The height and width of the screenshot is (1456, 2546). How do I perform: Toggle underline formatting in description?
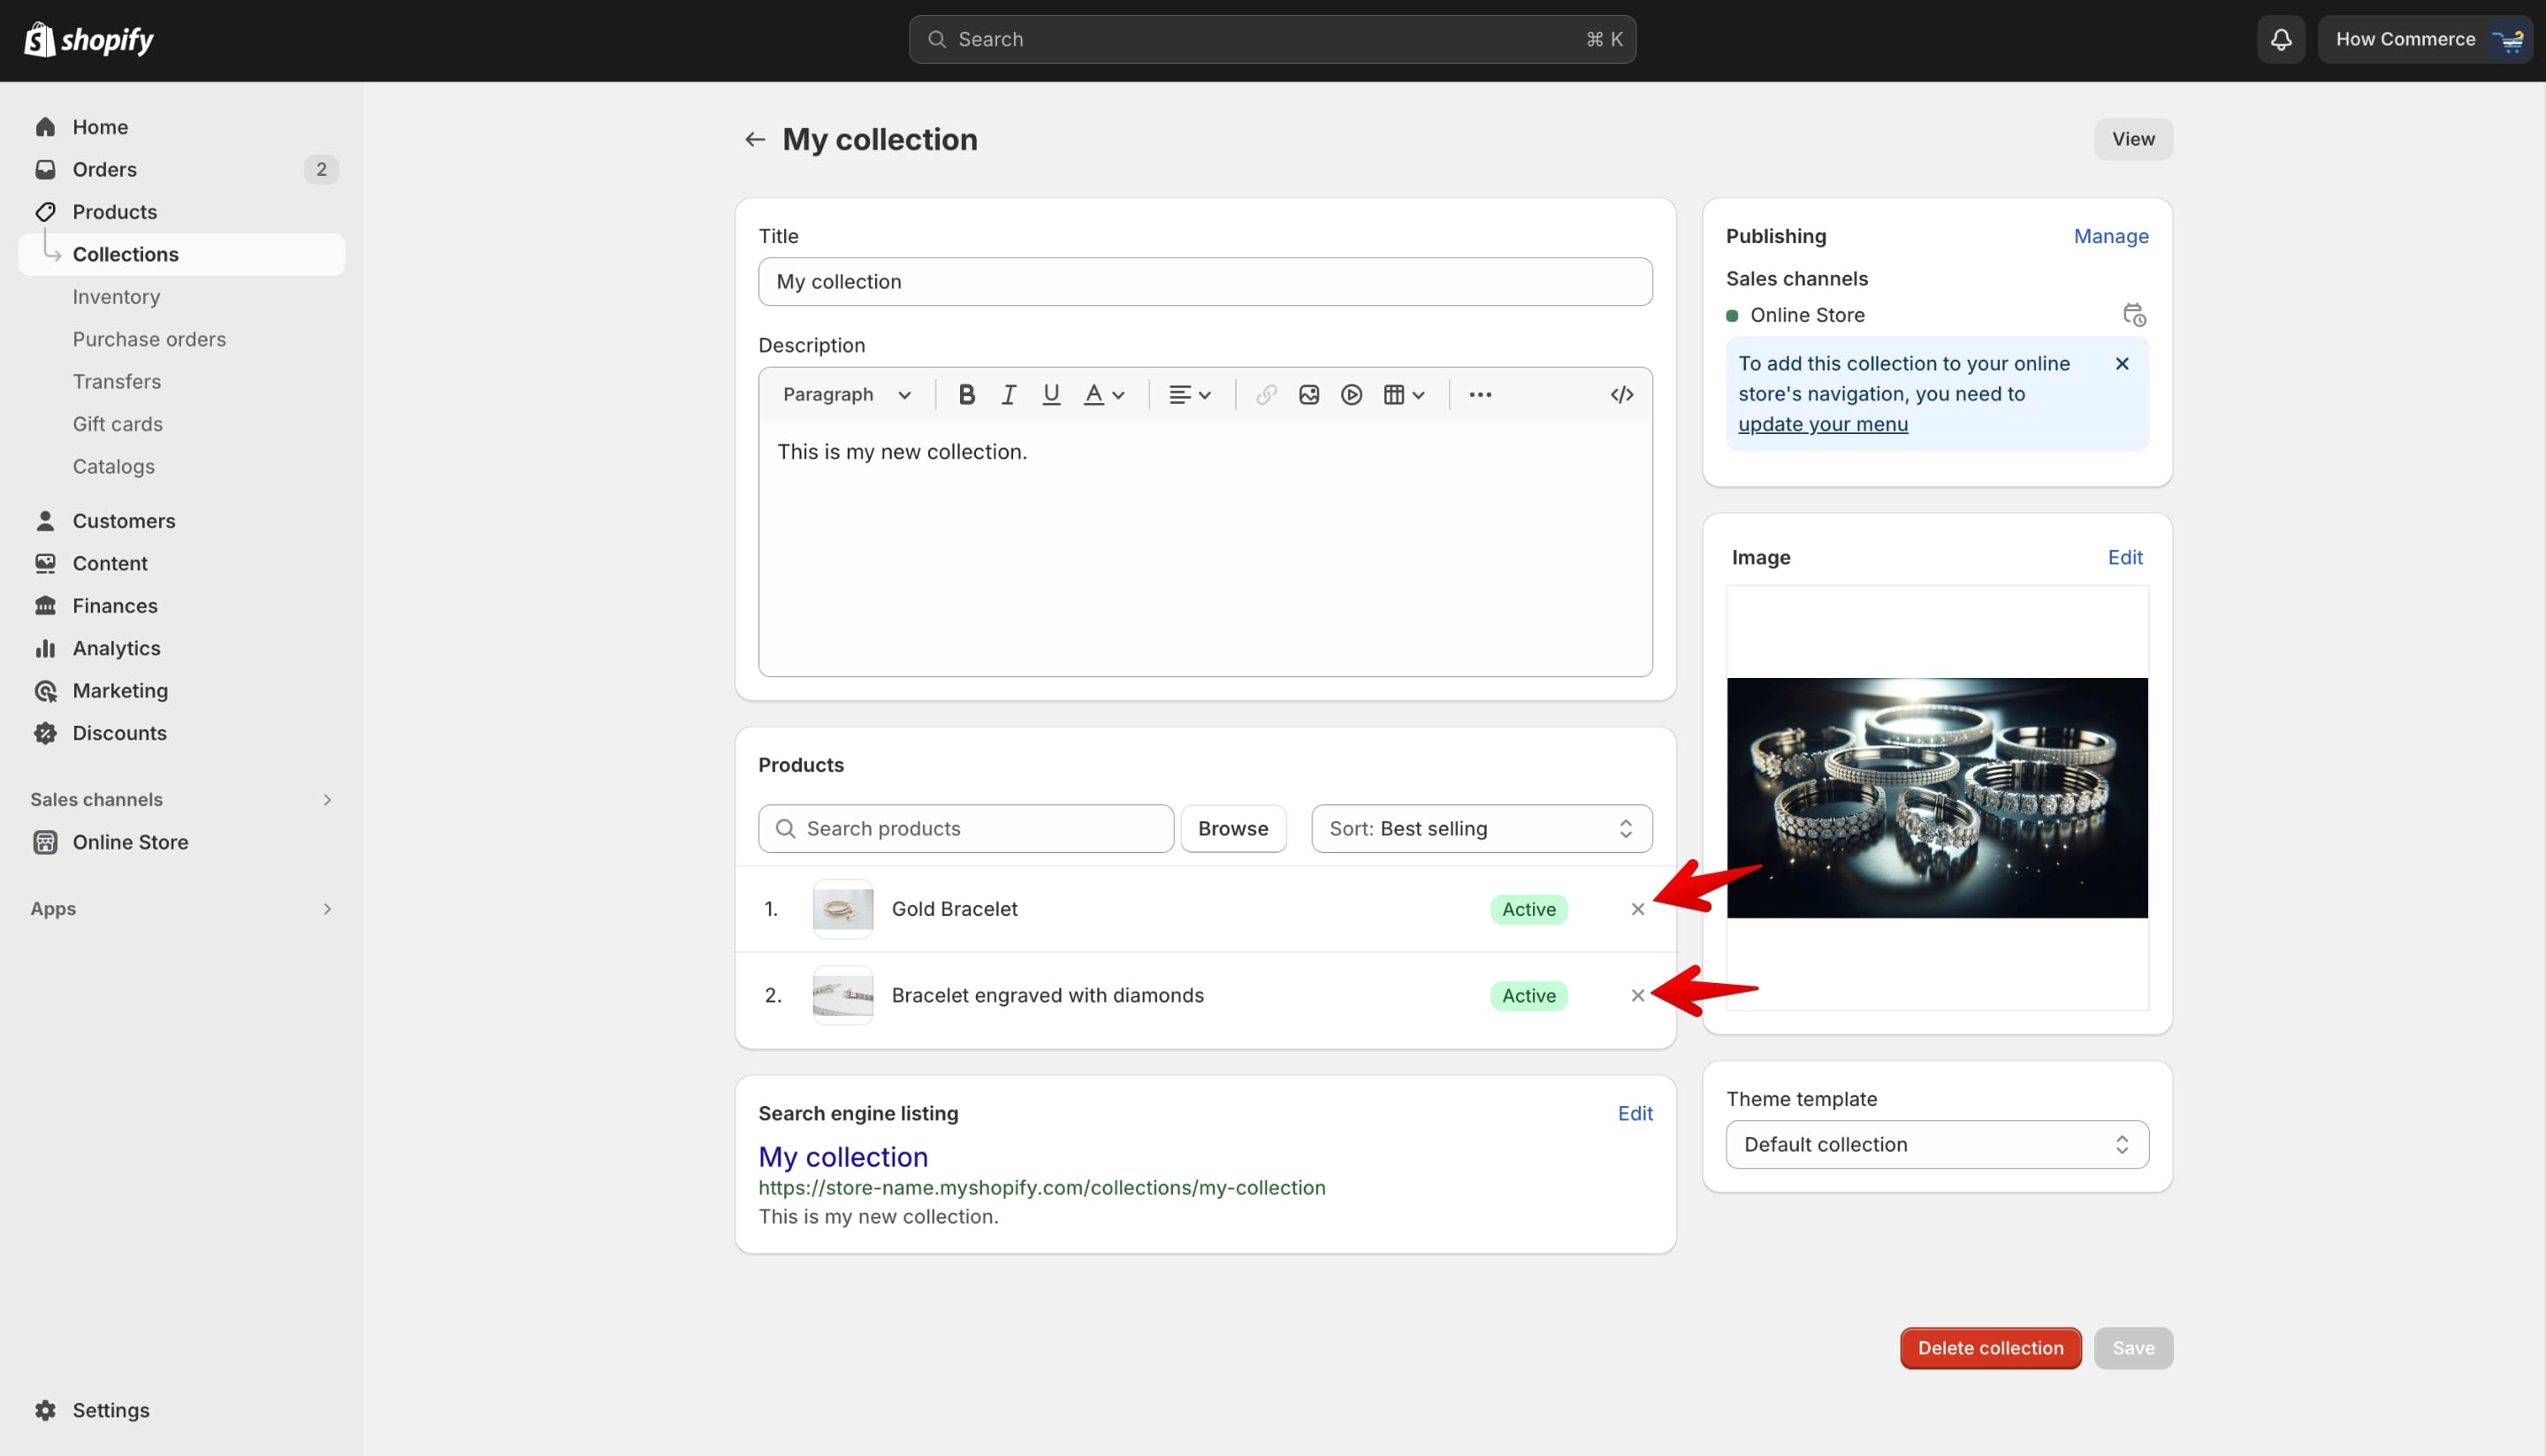point(1050,395)
